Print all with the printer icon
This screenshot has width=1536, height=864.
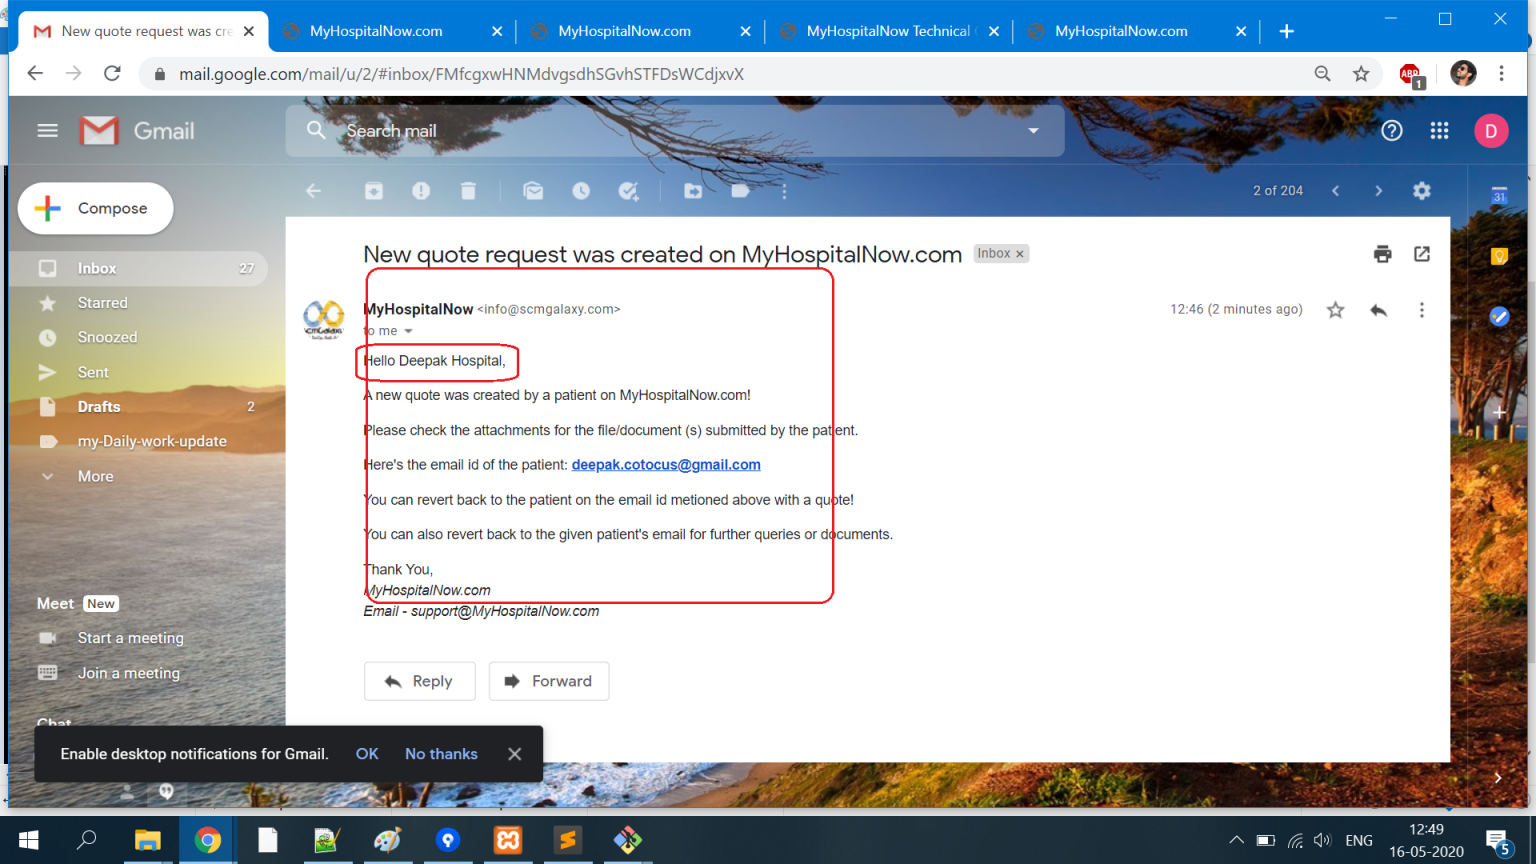click(1383, 254)
